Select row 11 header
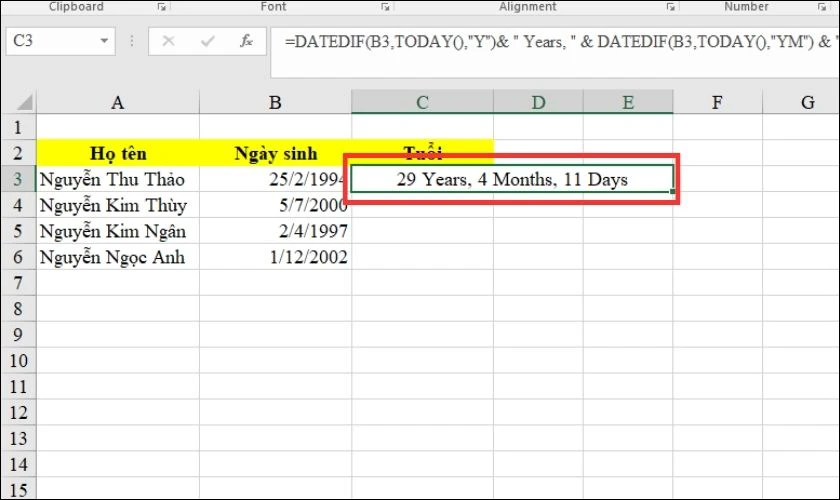Viewport: 840px width, 500px height. pyautogui.click(x=19, y=386)
